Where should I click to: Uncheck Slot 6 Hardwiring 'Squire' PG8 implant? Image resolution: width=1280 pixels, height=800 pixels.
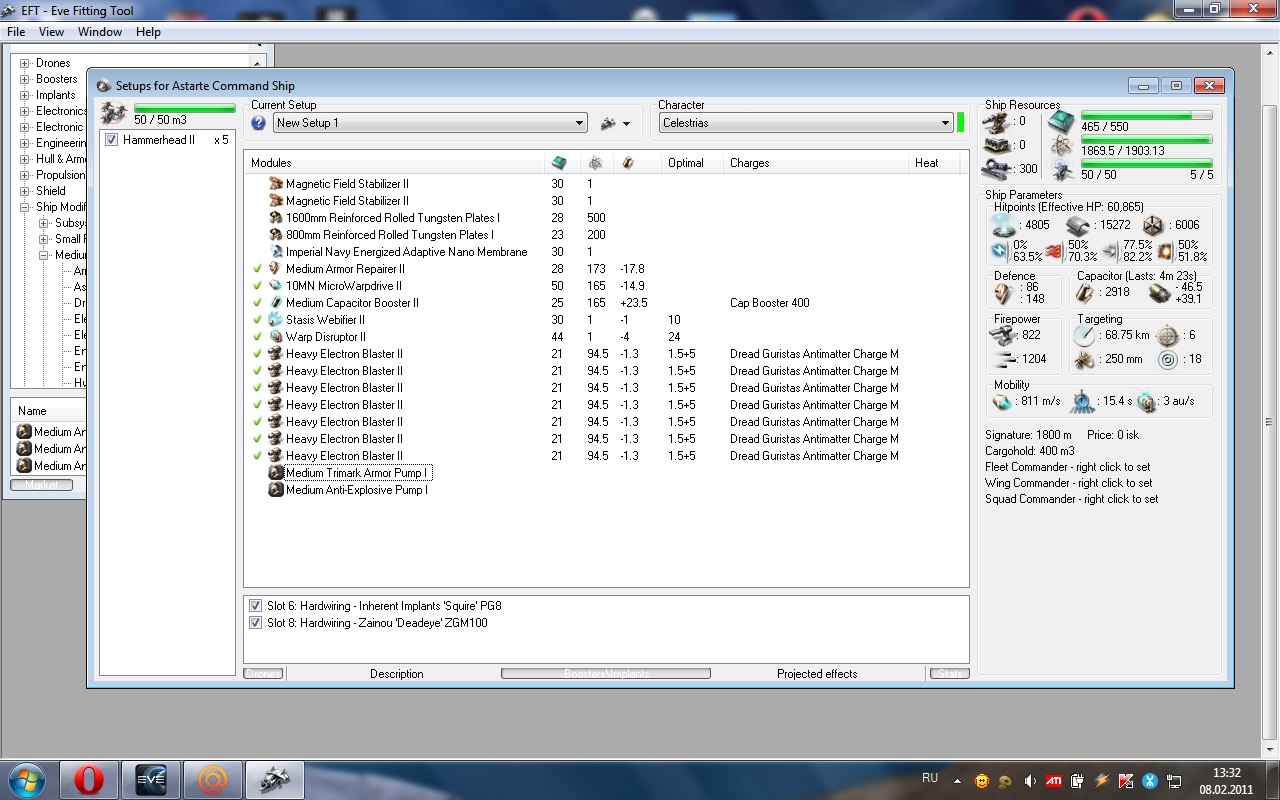[x=256, y=606]
